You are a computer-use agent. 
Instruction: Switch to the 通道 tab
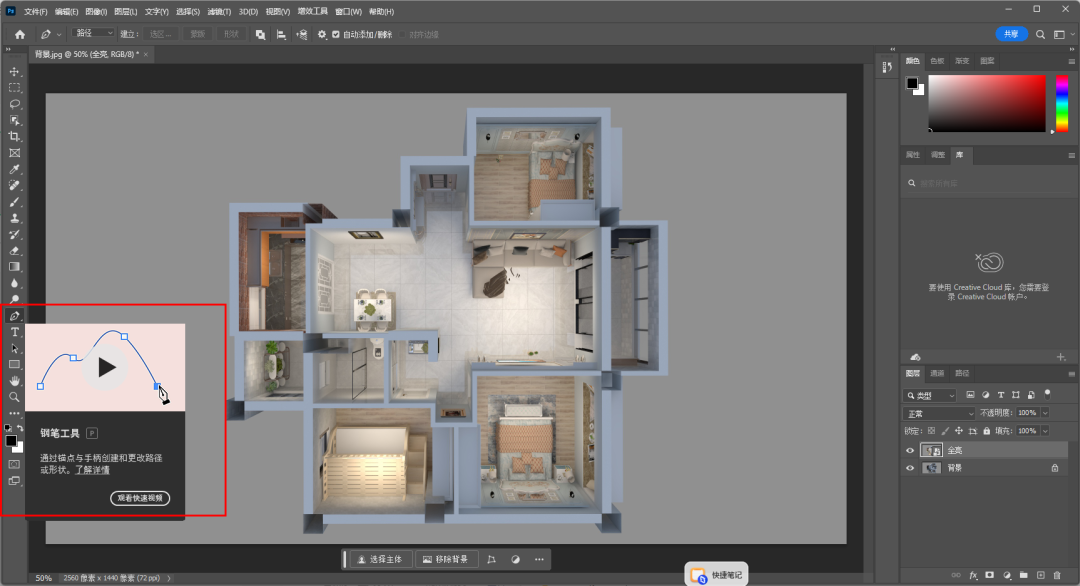(937, 374)
